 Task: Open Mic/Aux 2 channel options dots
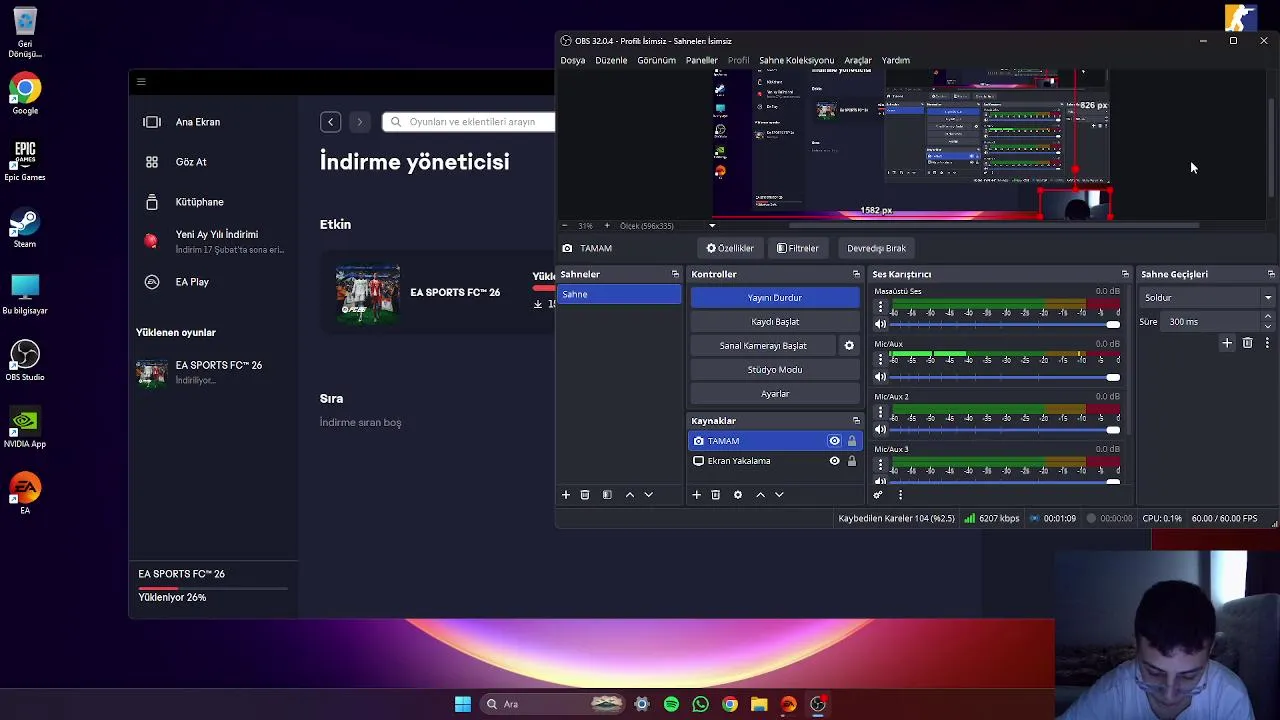click(881, 414)
